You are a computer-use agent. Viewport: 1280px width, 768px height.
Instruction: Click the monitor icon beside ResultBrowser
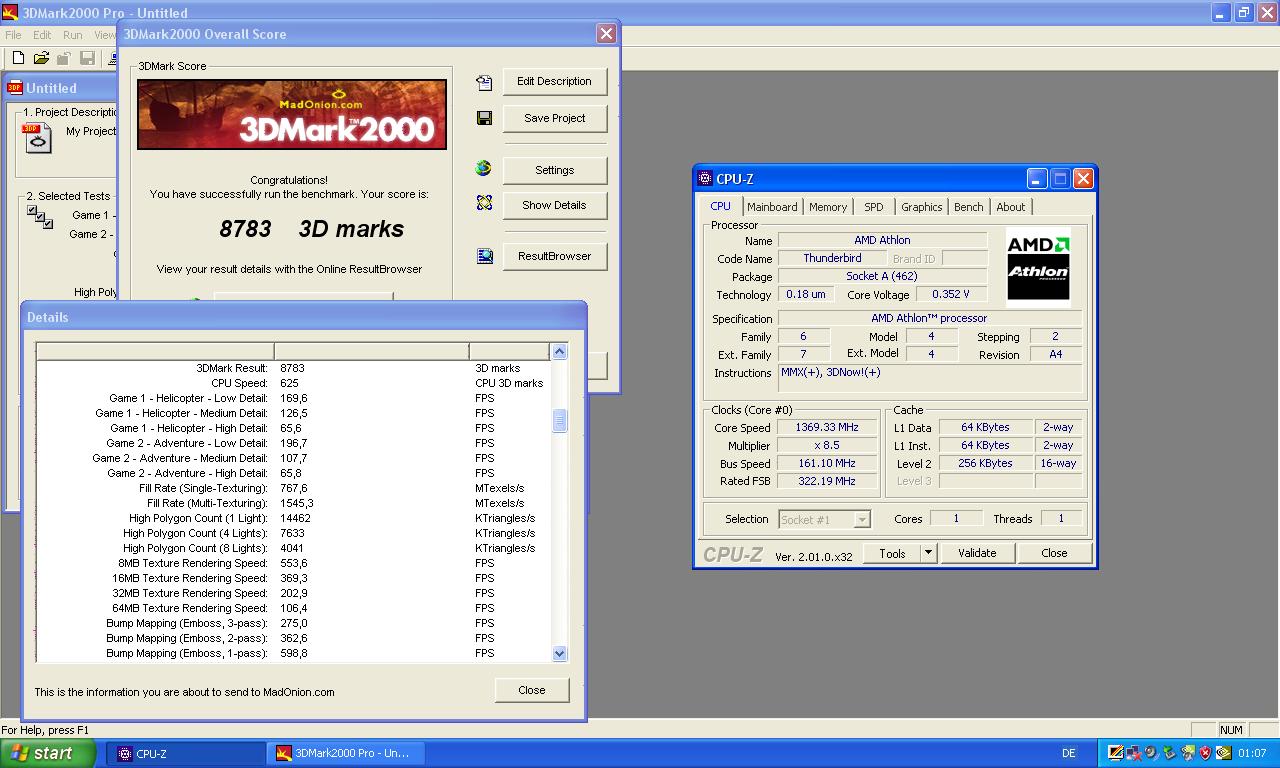click(x=484, y=256)
